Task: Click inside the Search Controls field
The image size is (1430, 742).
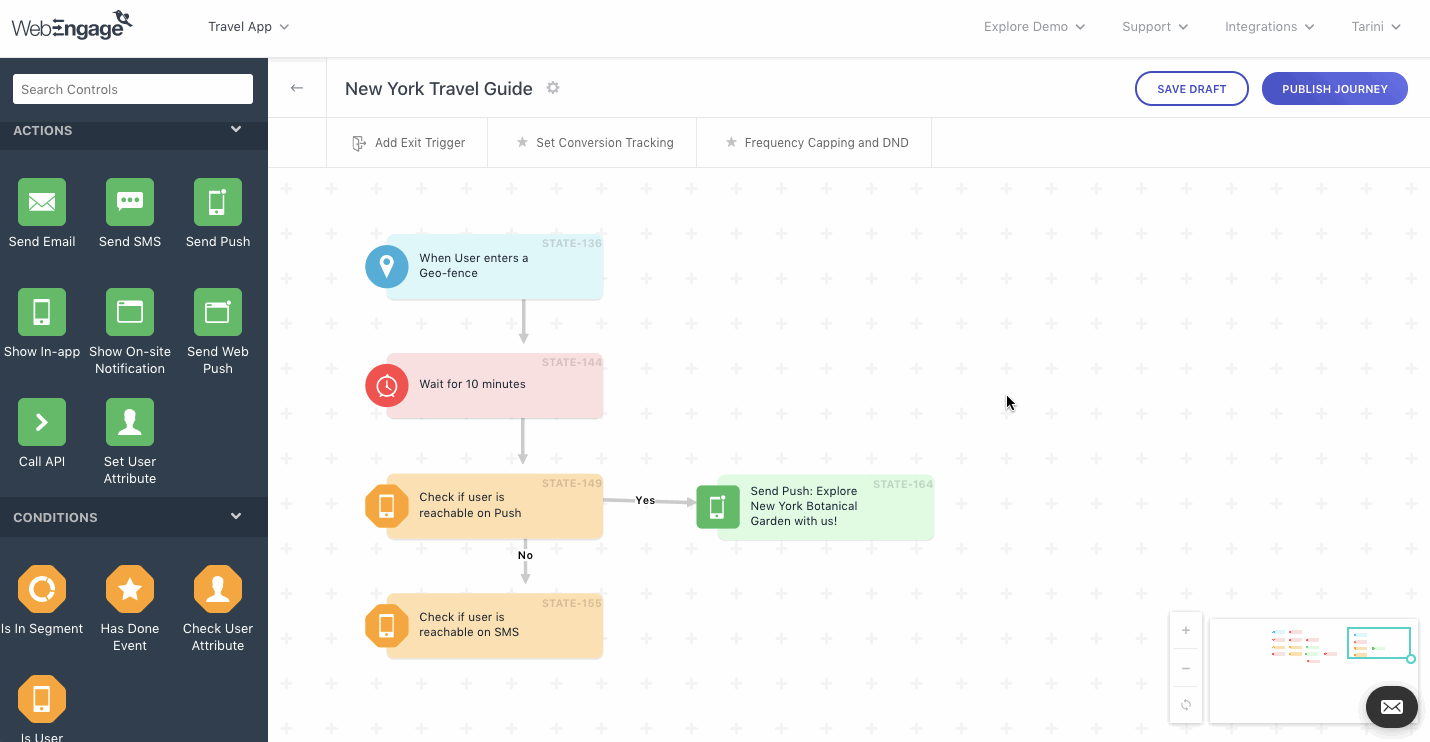Action: point(132,88)
